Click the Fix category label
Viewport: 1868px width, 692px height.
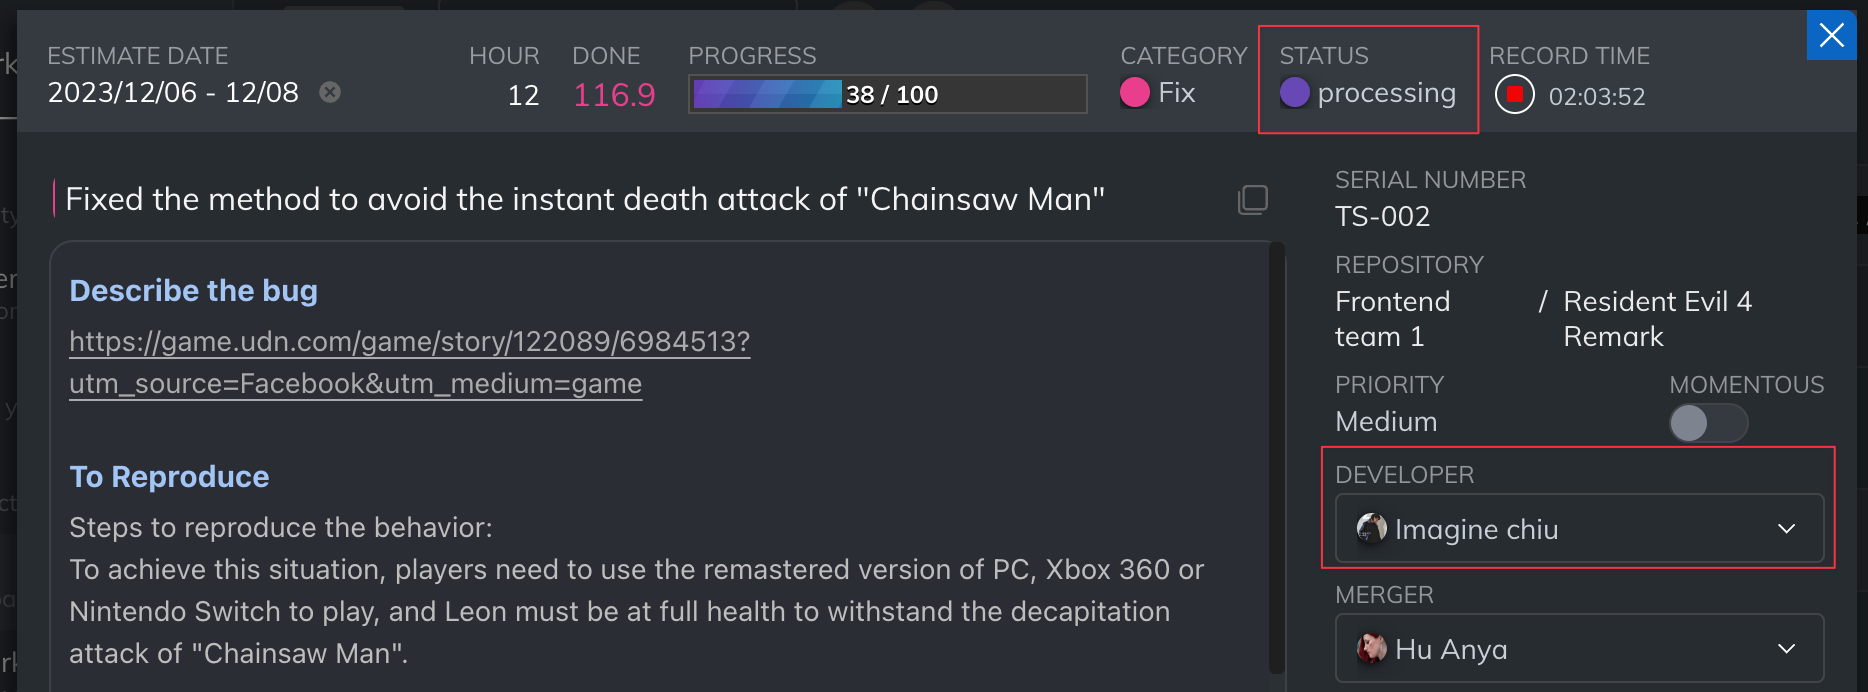click(1177, 93)
